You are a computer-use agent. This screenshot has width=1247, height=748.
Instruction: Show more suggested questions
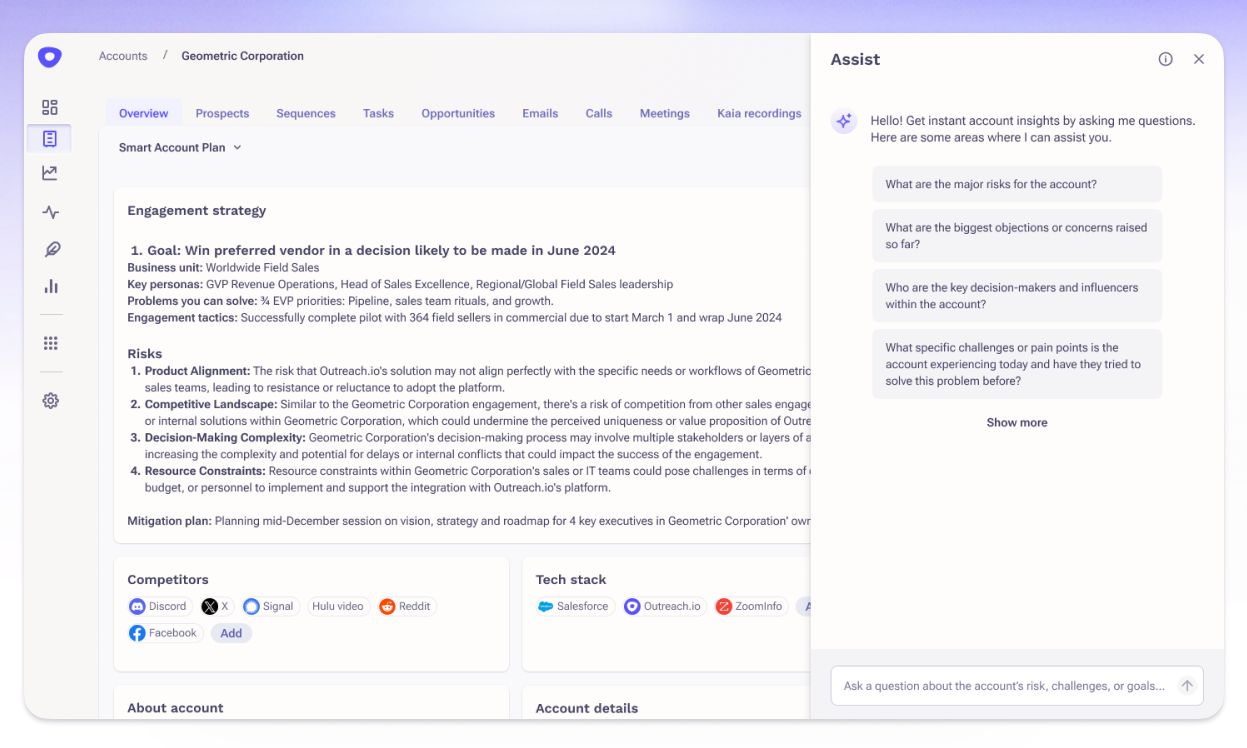pos(1017,423)
